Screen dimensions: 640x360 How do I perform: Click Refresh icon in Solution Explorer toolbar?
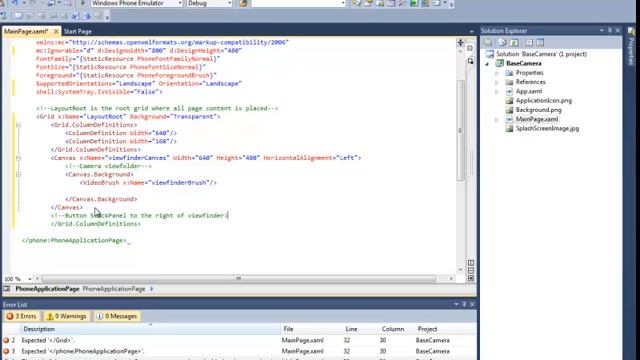tap(514, 42)
